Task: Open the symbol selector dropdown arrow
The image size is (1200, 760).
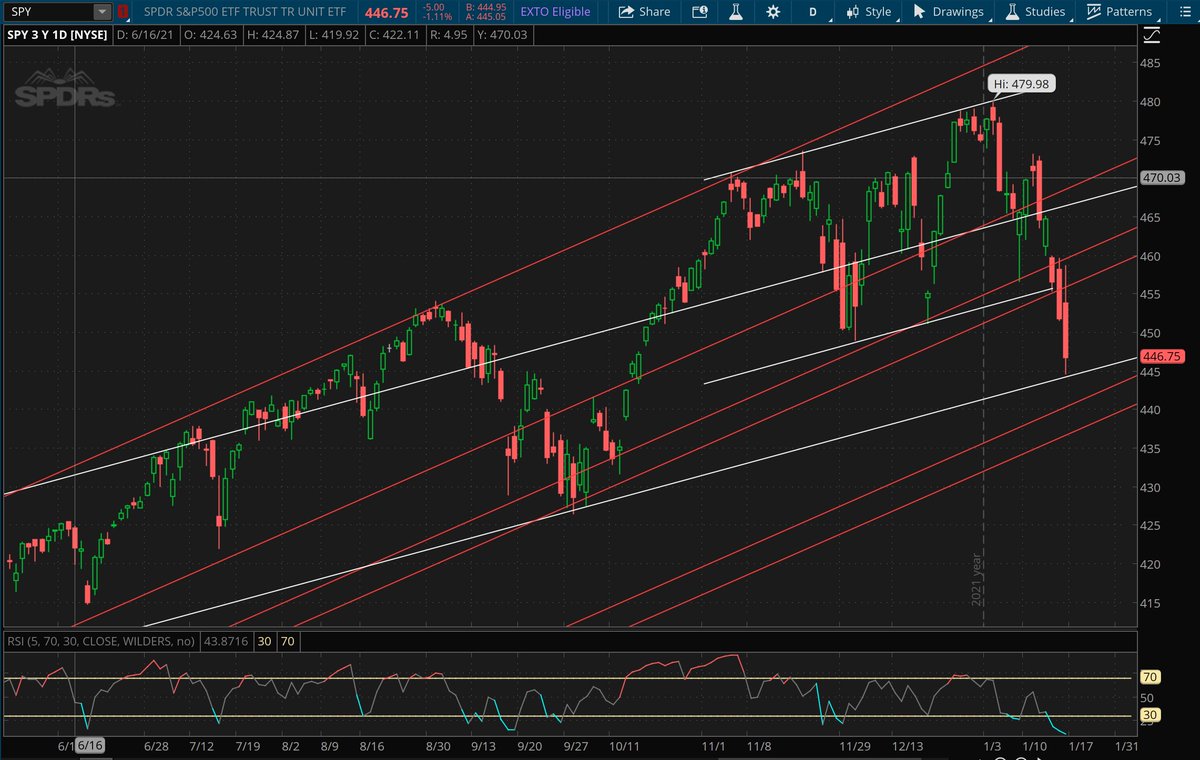Action: pyautogui.click(x=103, y=13)
